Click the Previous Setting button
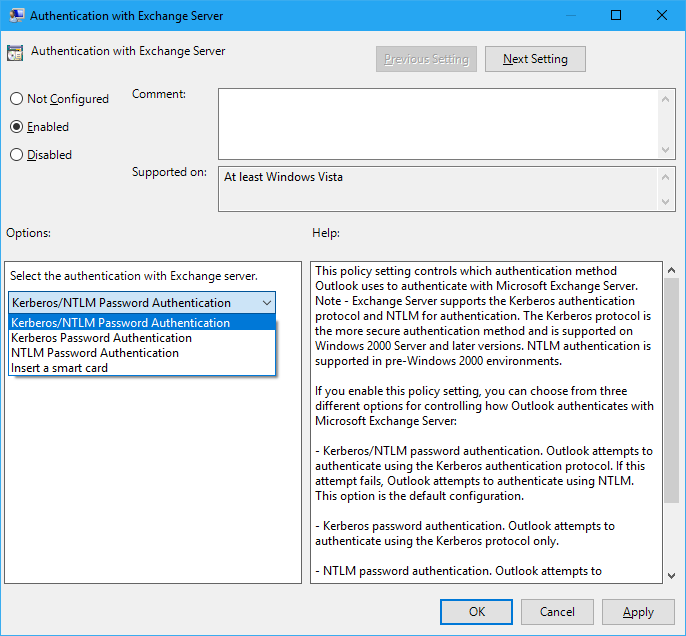This screenshot has width=686, height=636. point(426,59)
